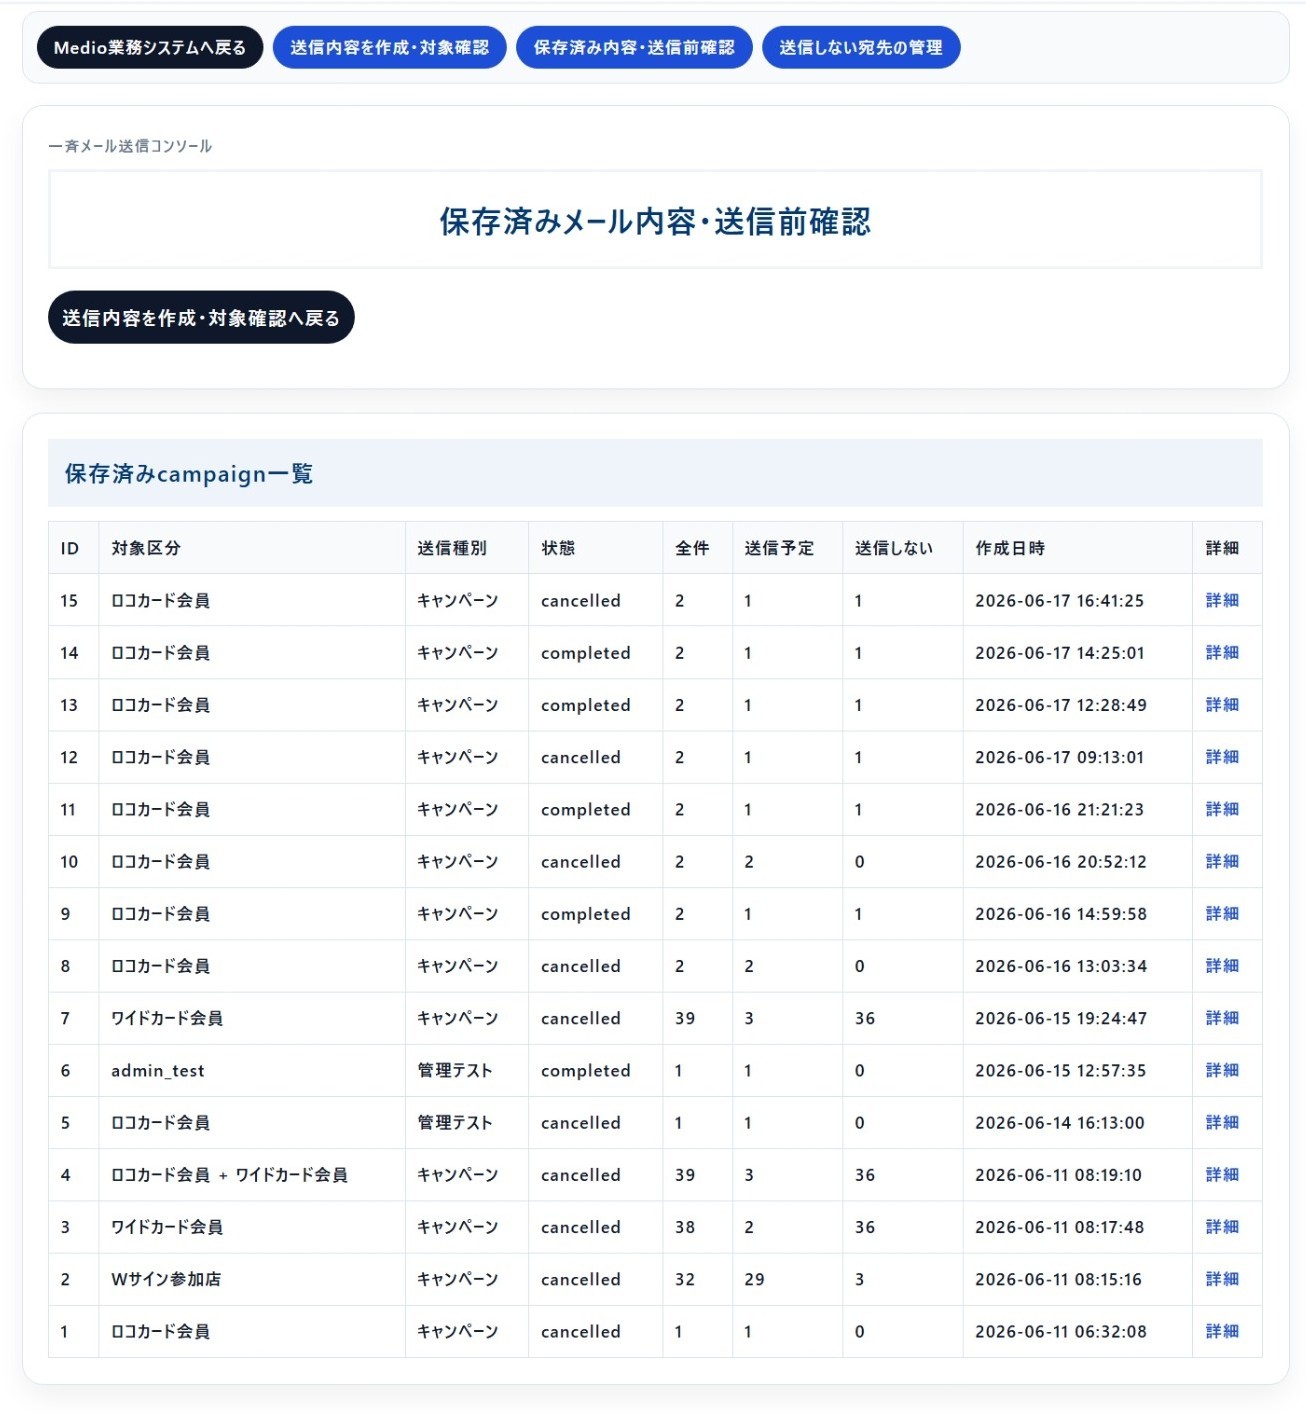Screen dimensions: 1306x1414
Task: Open the 送信しない宛先の管理 tab
Action: [x=861, y=48]
